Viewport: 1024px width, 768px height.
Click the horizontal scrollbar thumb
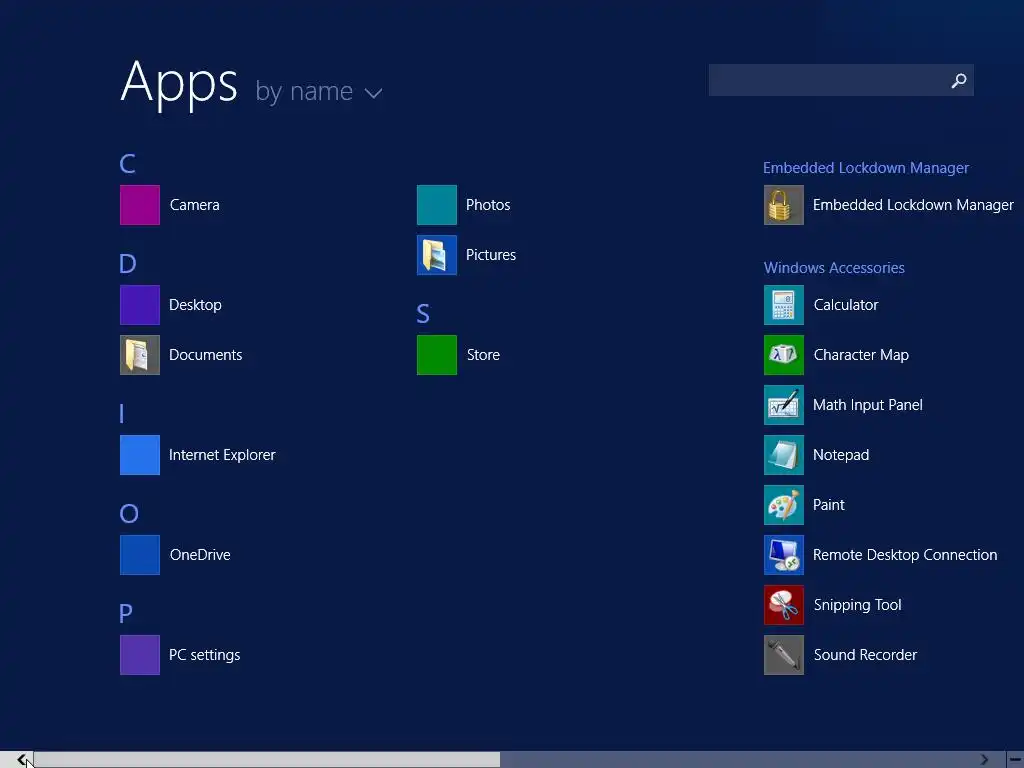tap(267, 760)
